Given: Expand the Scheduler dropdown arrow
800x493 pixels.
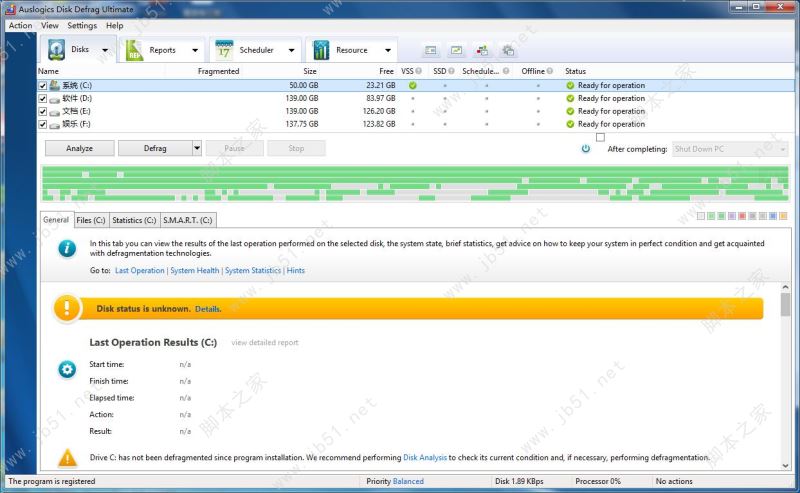Looking at the screenshot, I should 291,50.
